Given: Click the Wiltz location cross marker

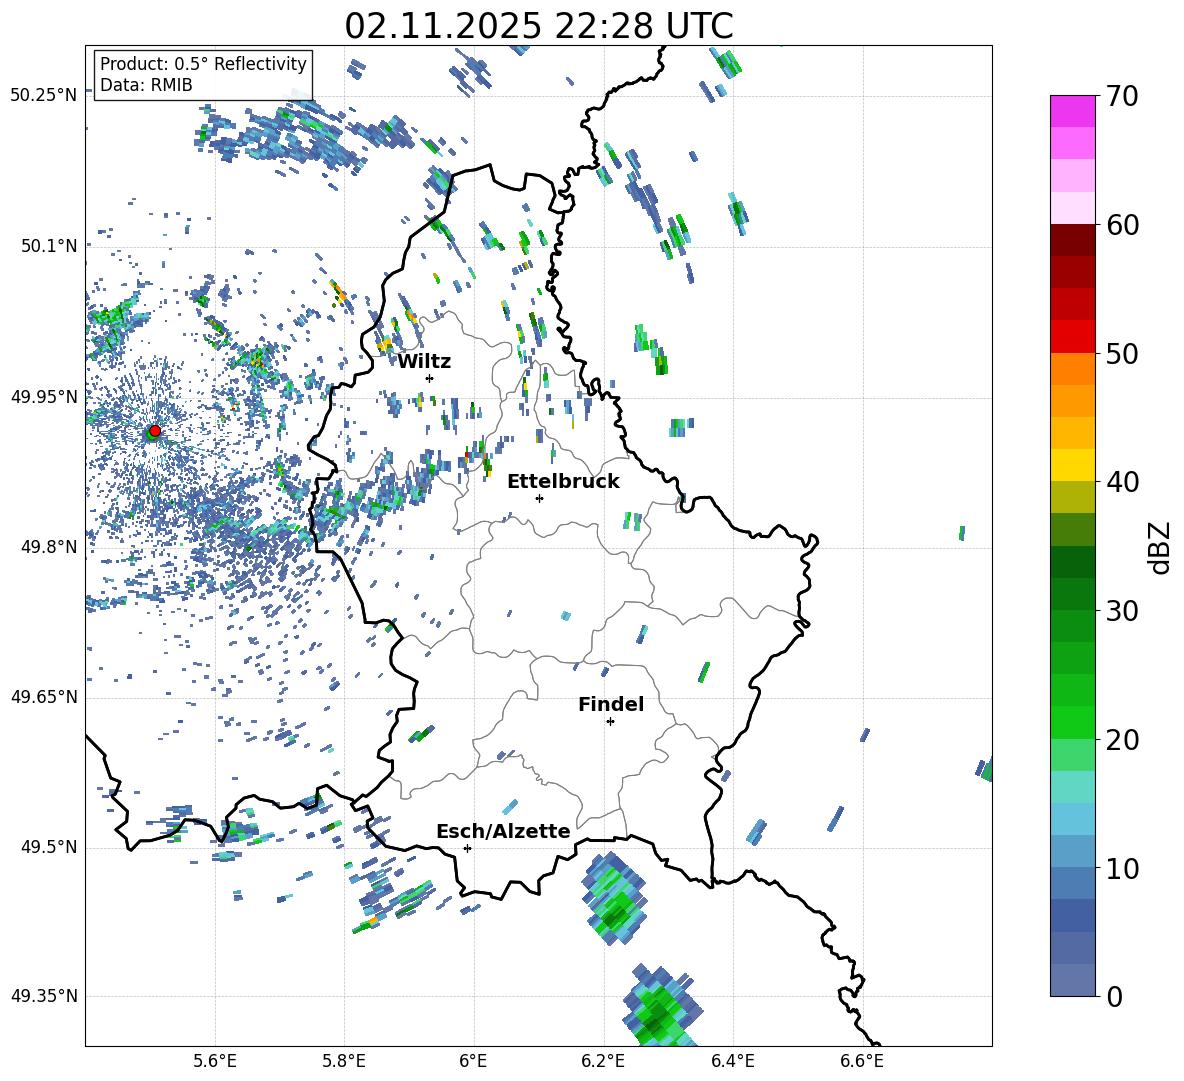Looking at the screenshot, I should point(430,378).
